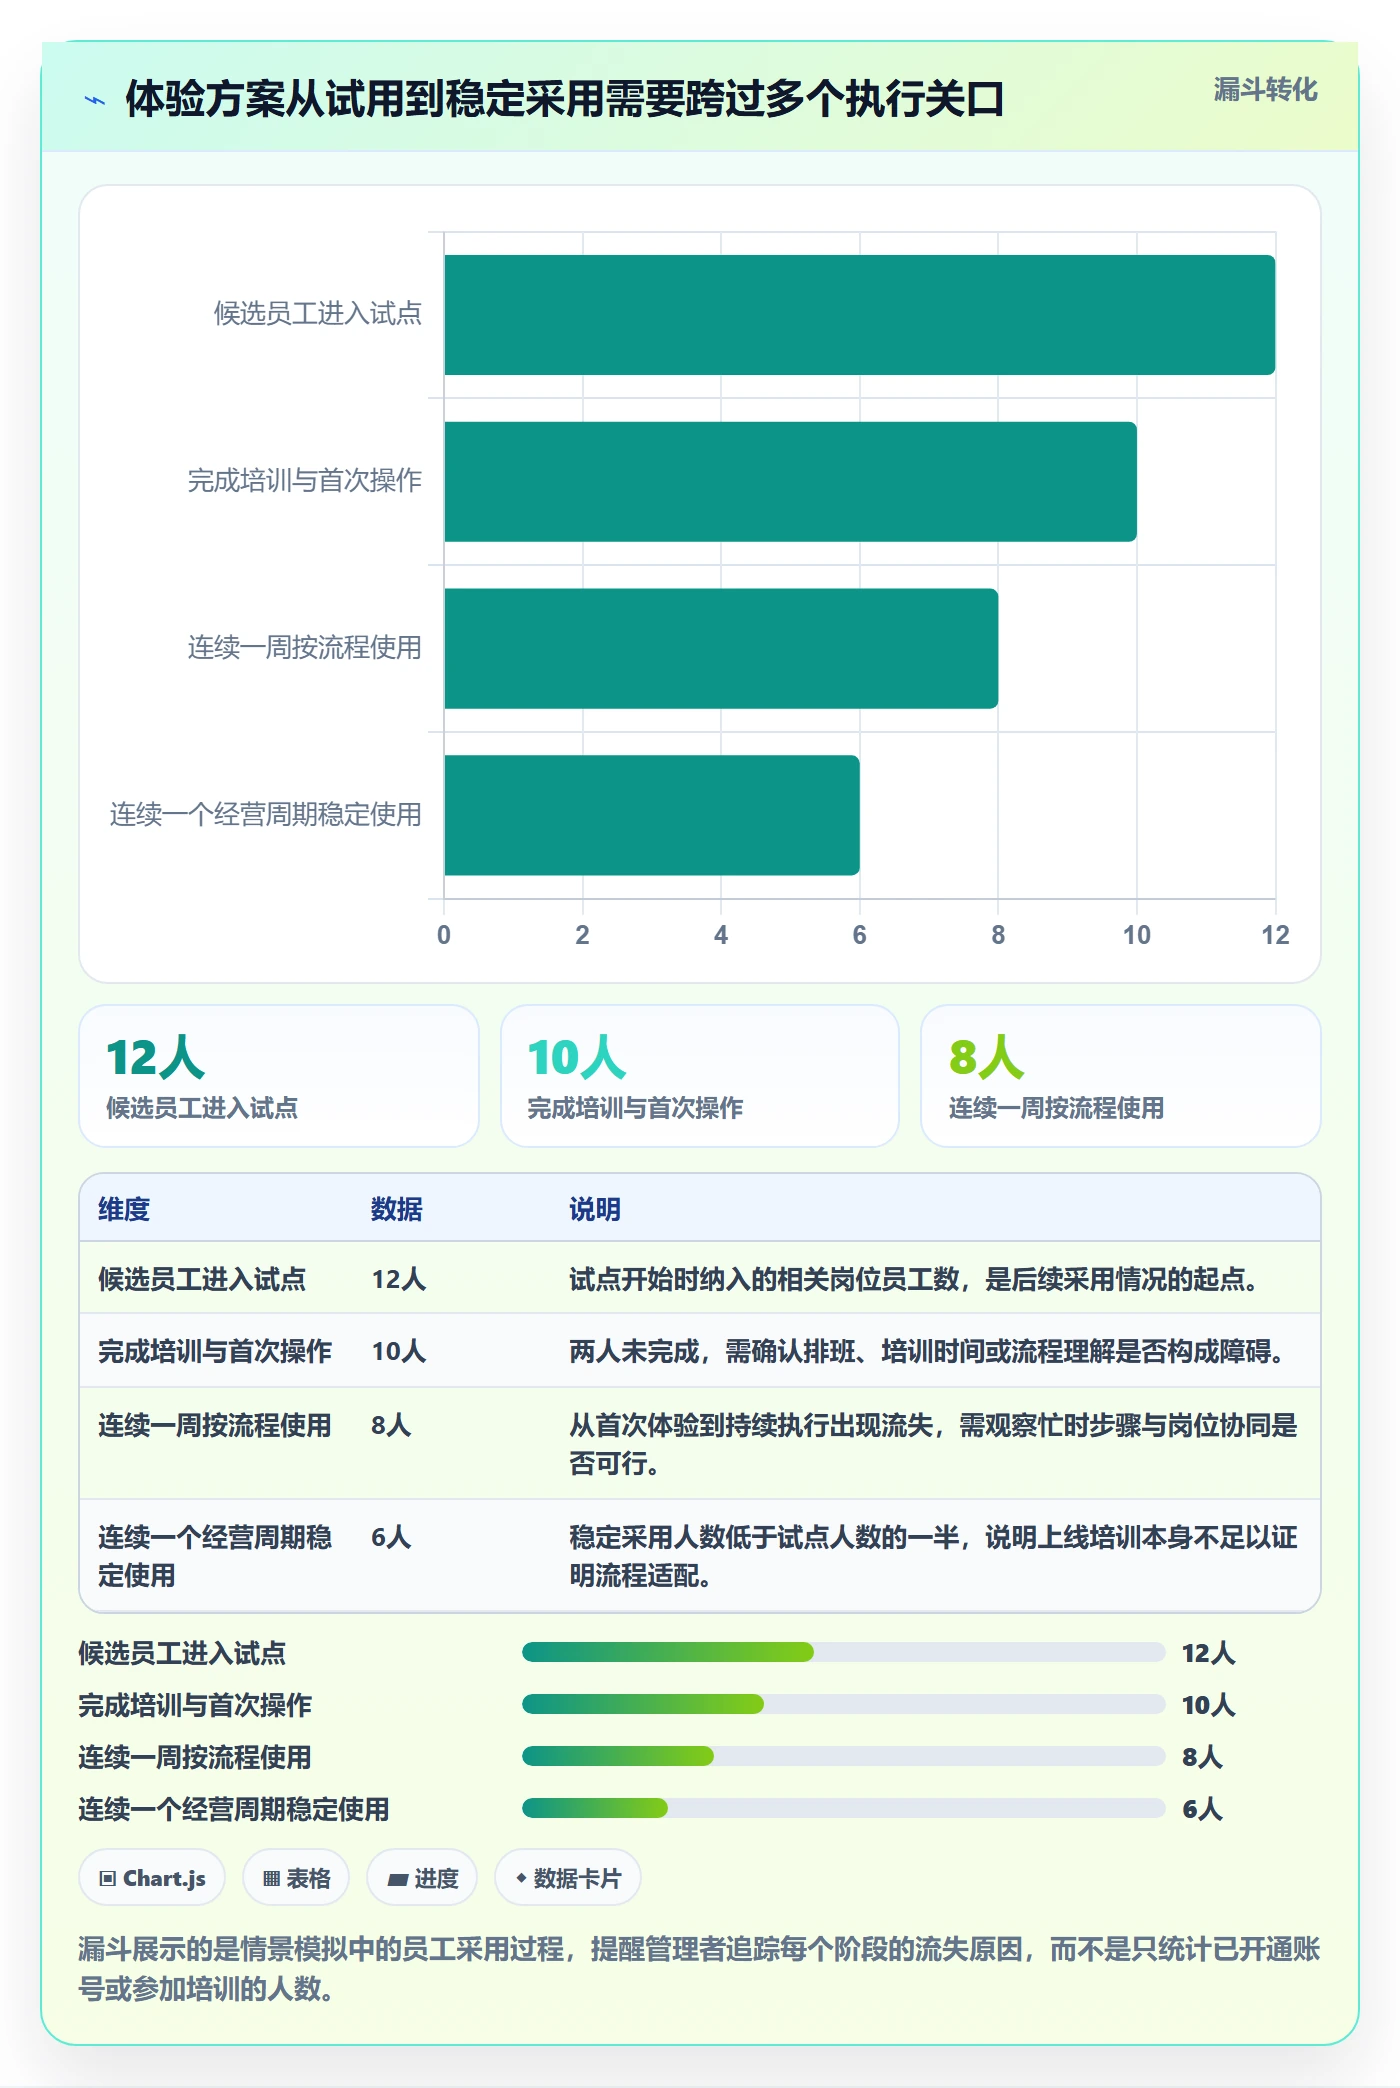Click progress bar for 完成培训与首次操作
The image size is (1400, 2088).
(843, 1704)
